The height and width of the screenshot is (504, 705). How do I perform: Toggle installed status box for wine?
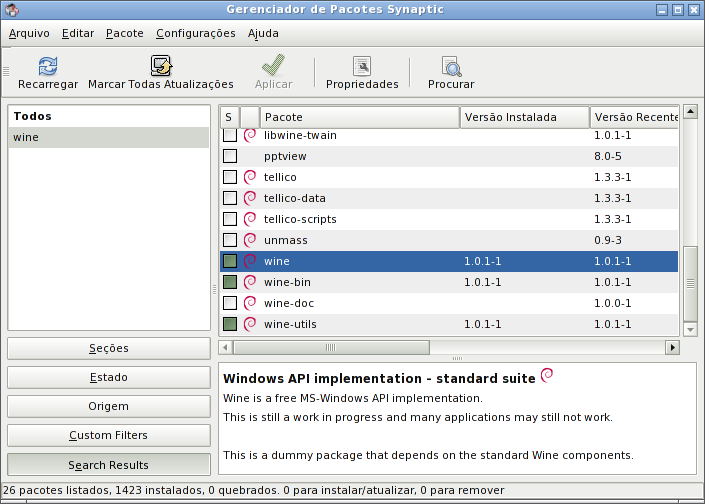(x=230, y=261)
